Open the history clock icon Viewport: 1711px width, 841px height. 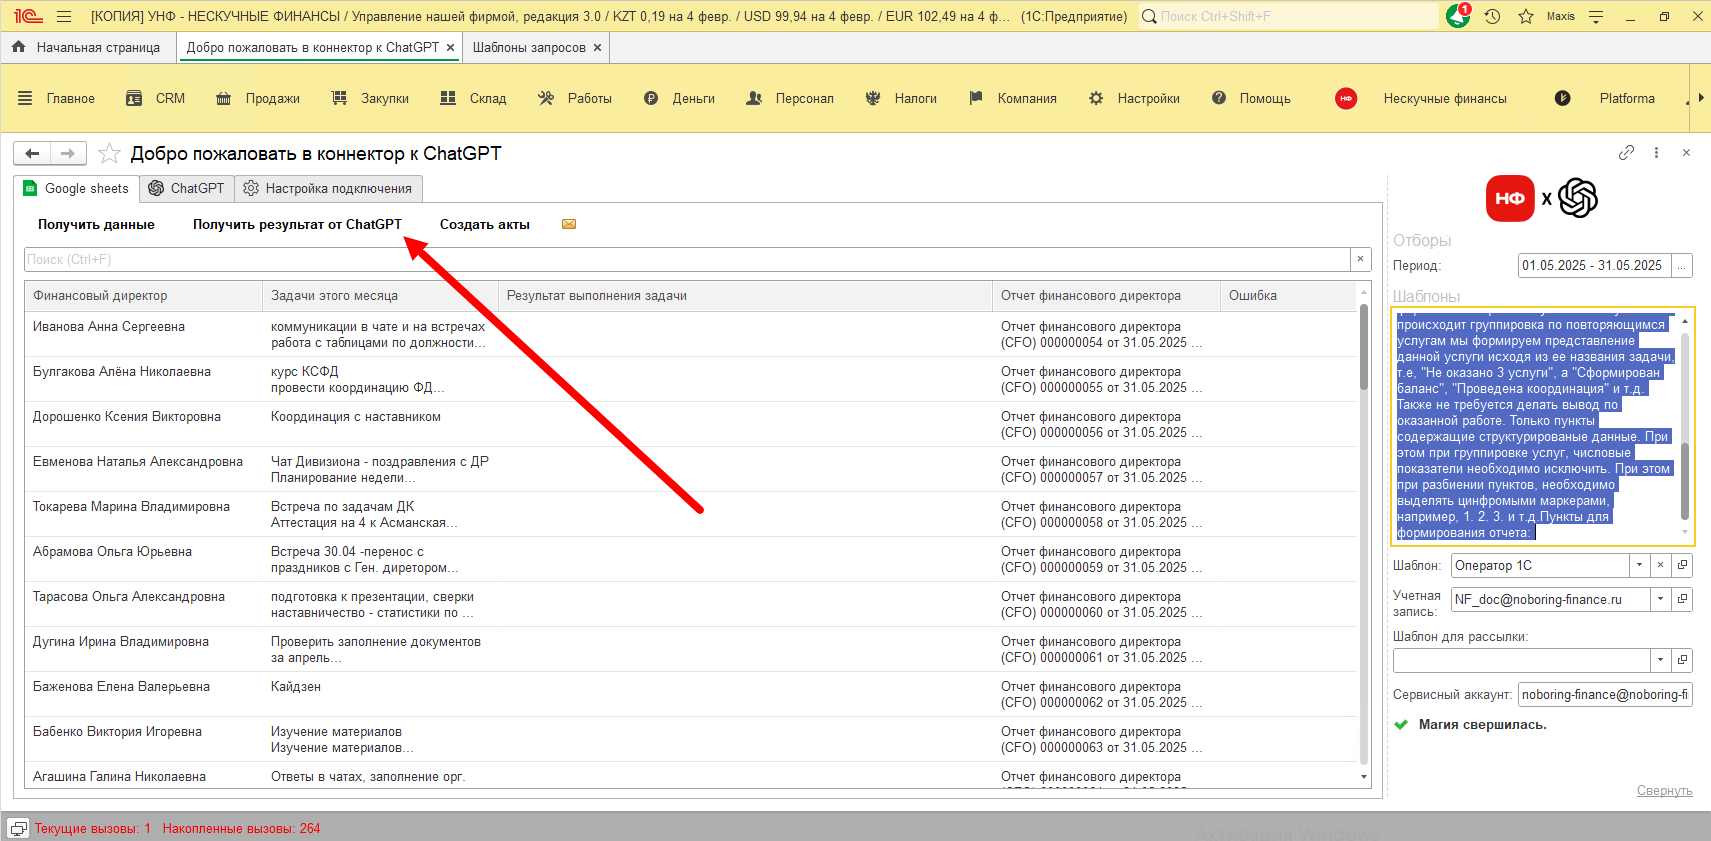click(1492, 16)
